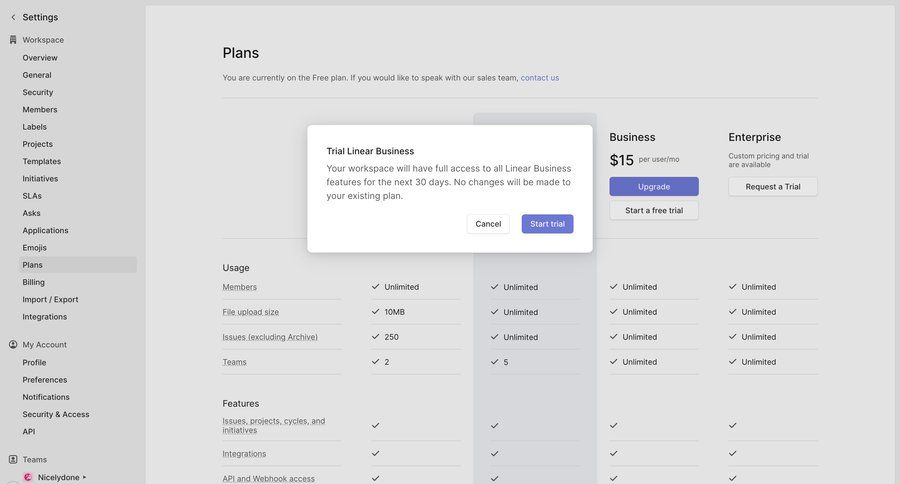Open Applications settings
This screenshot has width=900, height=484.
coord(45,230)
